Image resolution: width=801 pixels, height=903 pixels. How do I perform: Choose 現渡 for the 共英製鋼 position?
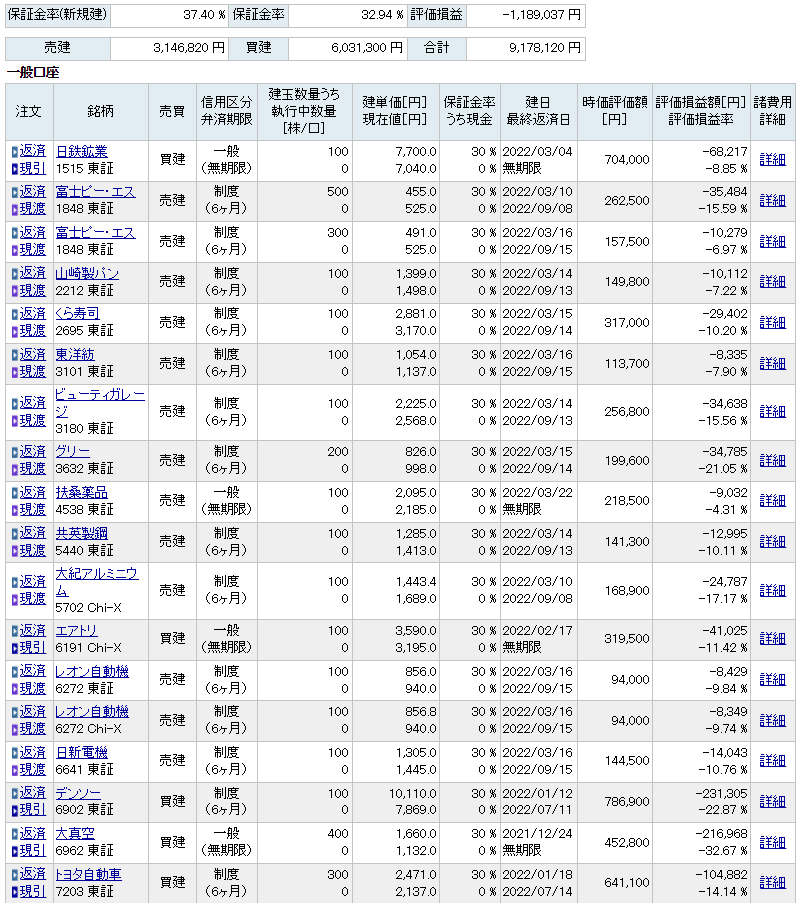(x=33, y=550)
